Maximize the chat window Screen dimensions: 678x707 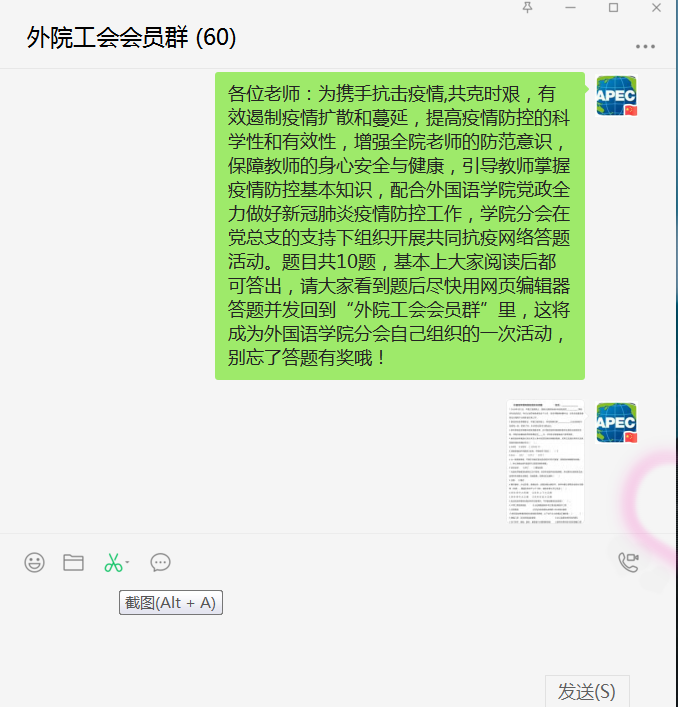point(613,8)
